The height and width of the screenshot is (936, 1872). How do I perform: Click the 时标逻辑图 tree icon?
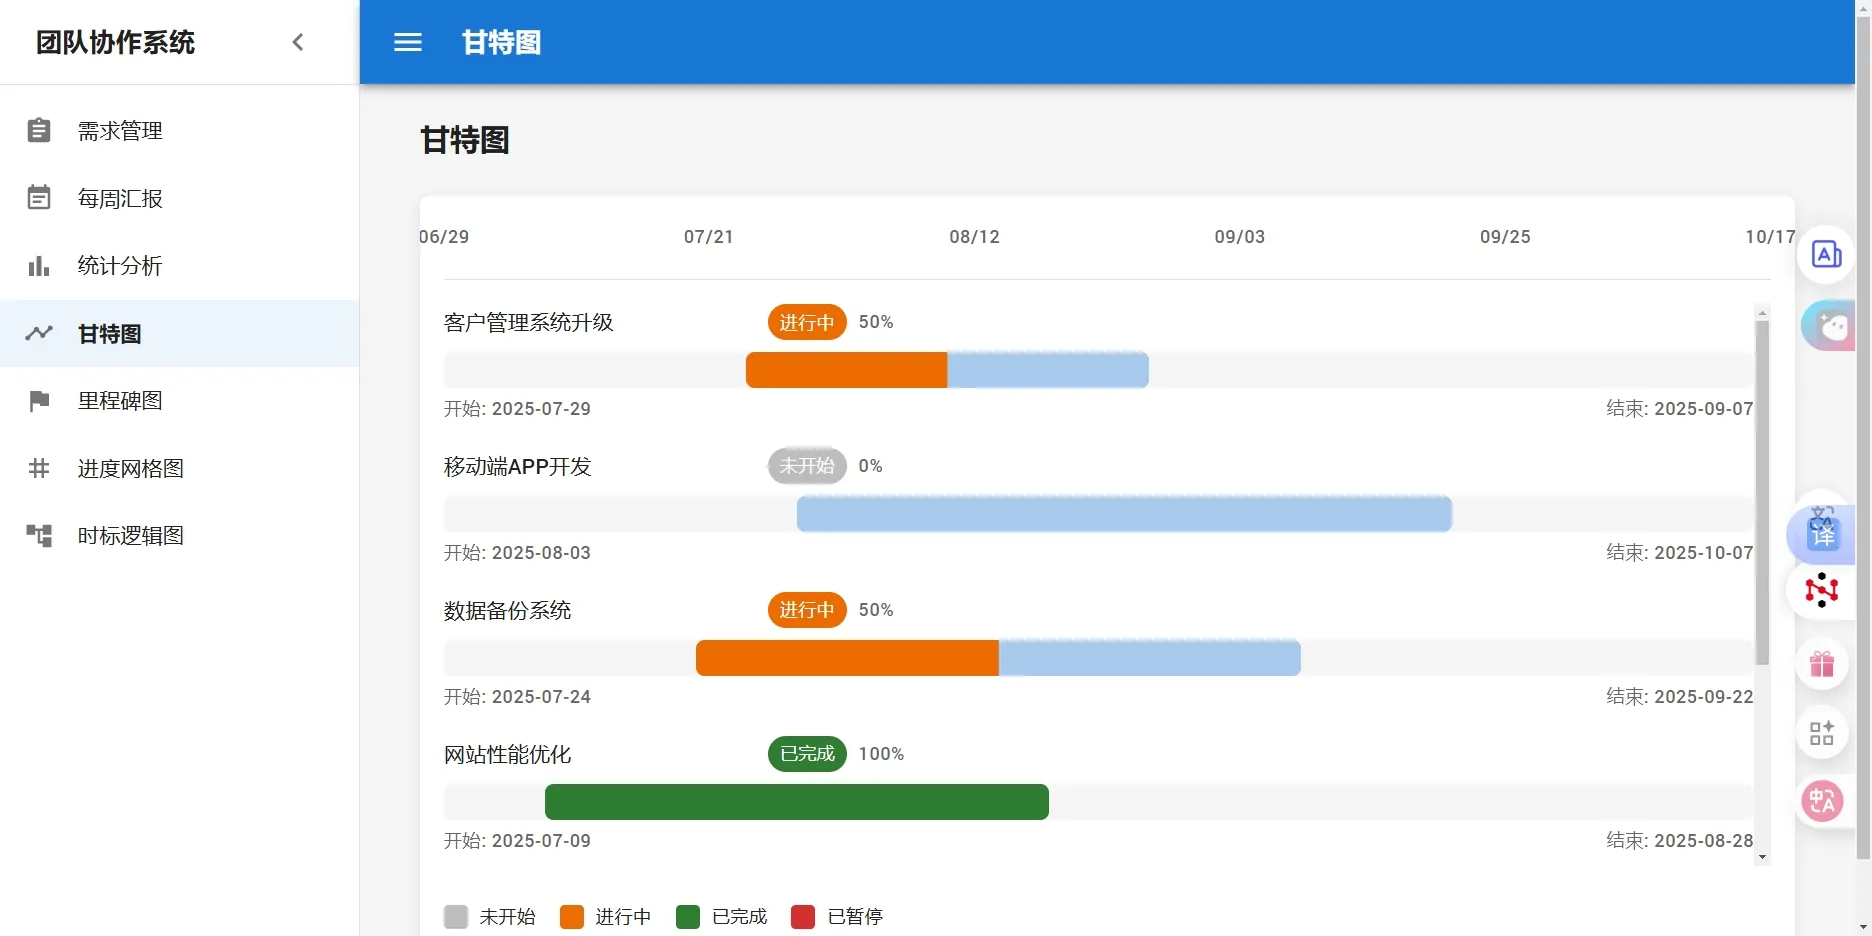point(39,536)
